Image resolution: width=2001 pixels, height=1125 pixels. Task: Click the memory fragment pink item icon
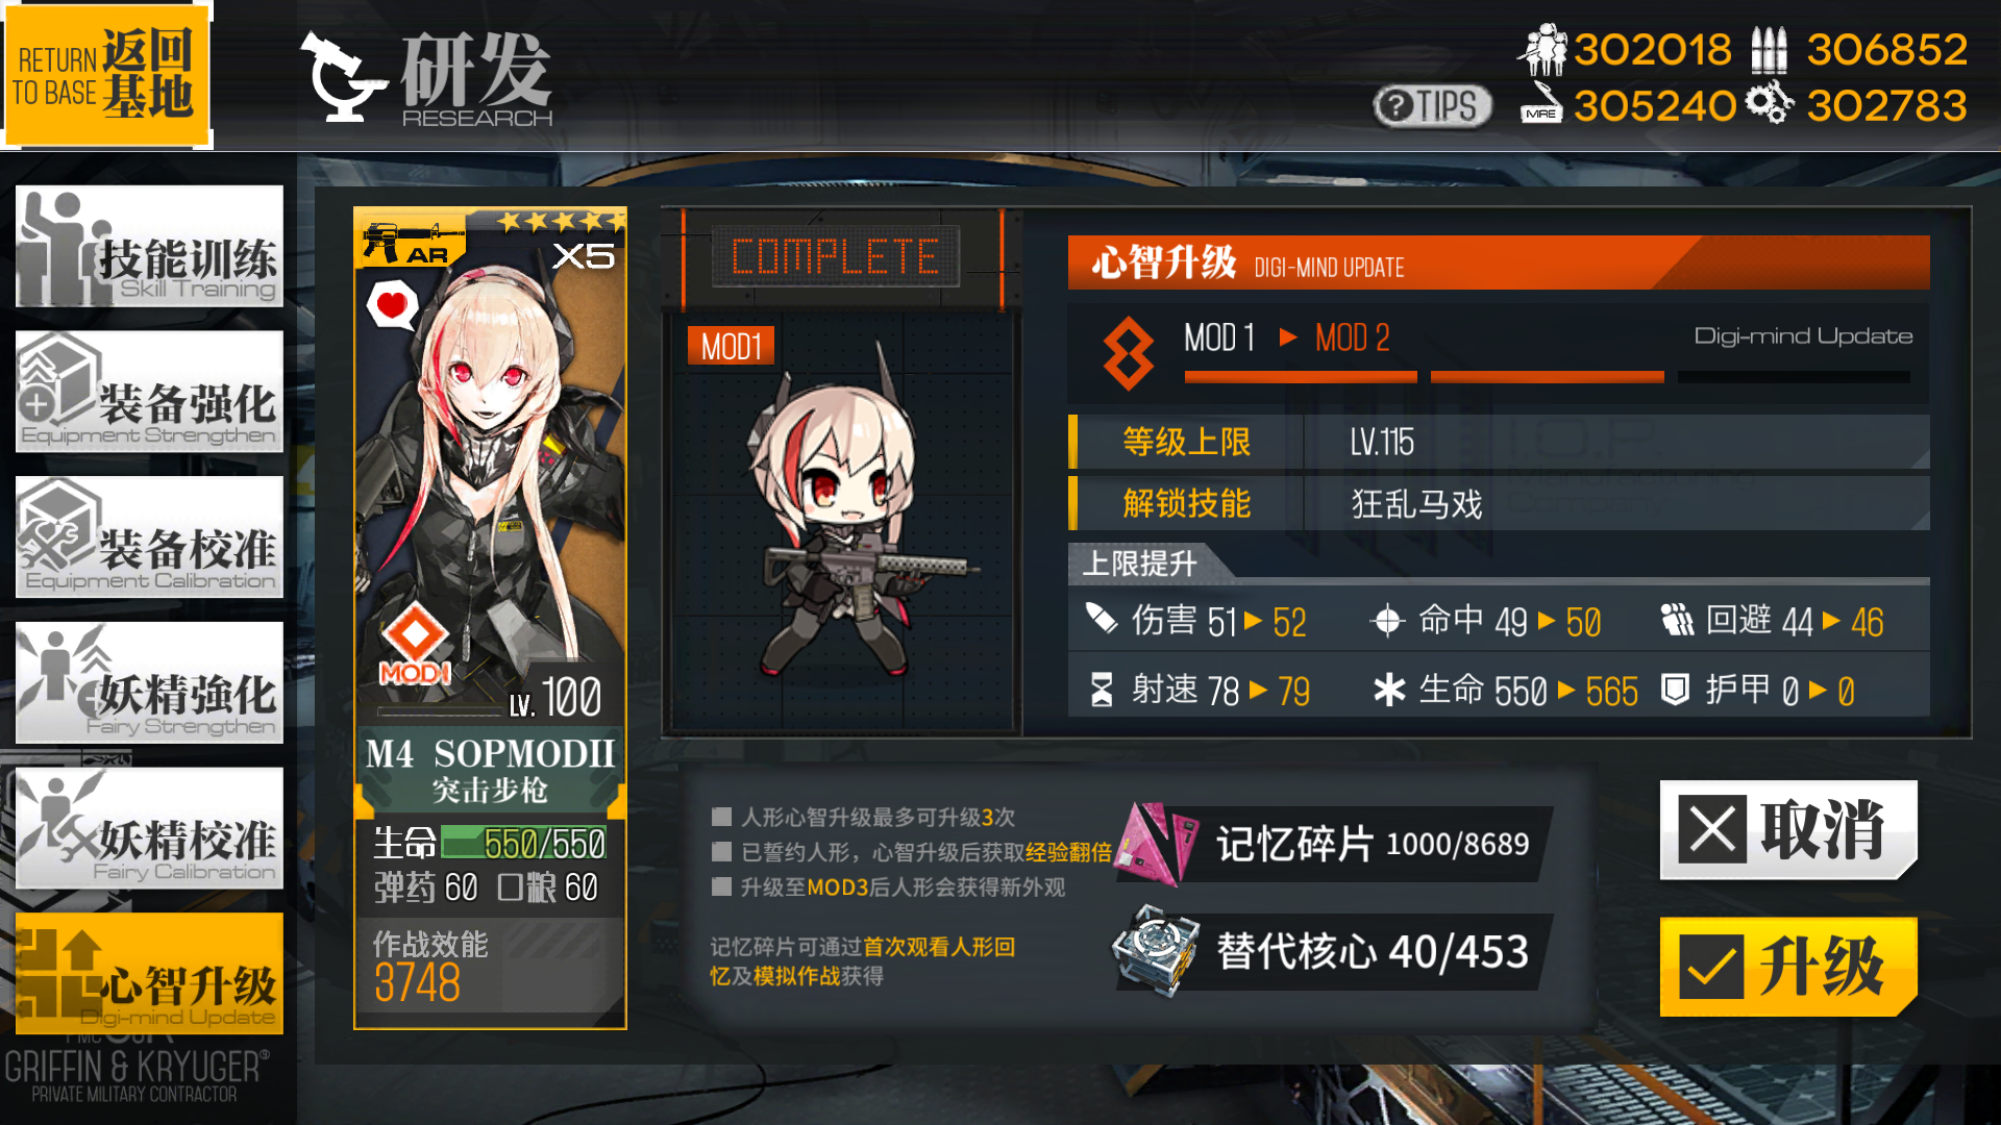tap(1156, 843)
